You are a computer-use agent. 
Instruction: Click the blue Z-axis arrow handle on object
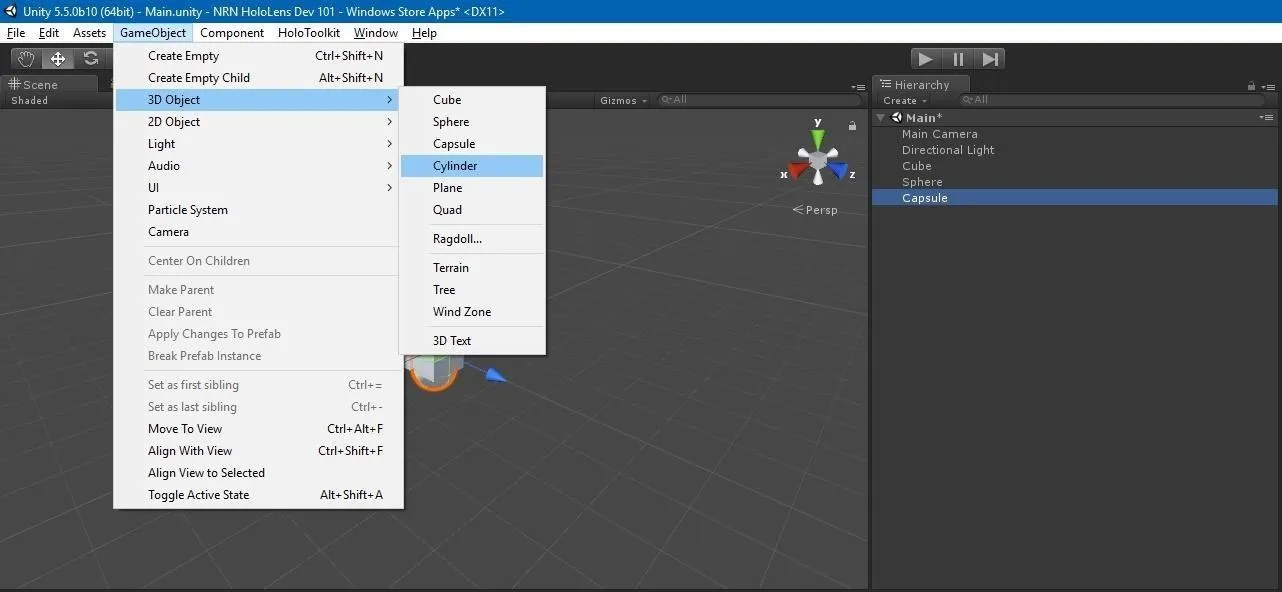[496, 375]
